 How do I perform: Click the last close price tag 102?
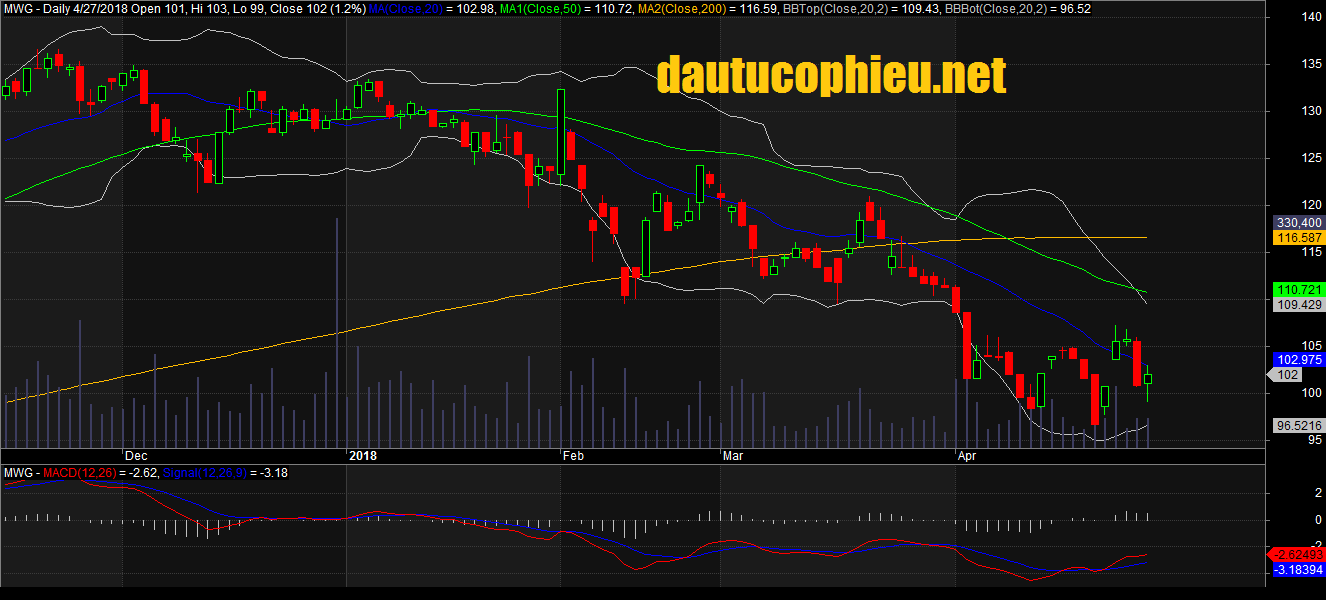click(x=1288, y=375)
